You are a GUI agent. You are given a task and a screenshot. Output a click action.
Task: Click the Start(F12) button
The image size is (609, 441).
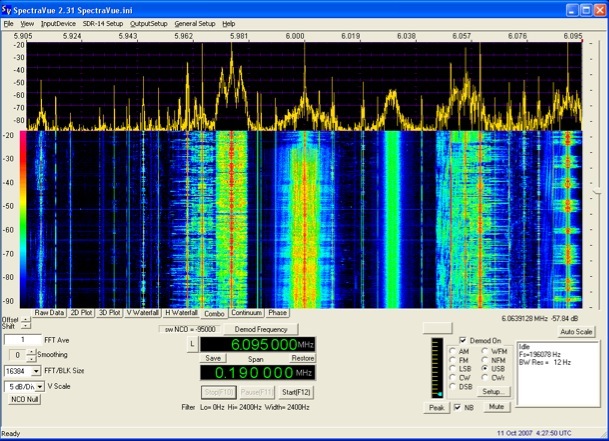click(296, 392)
